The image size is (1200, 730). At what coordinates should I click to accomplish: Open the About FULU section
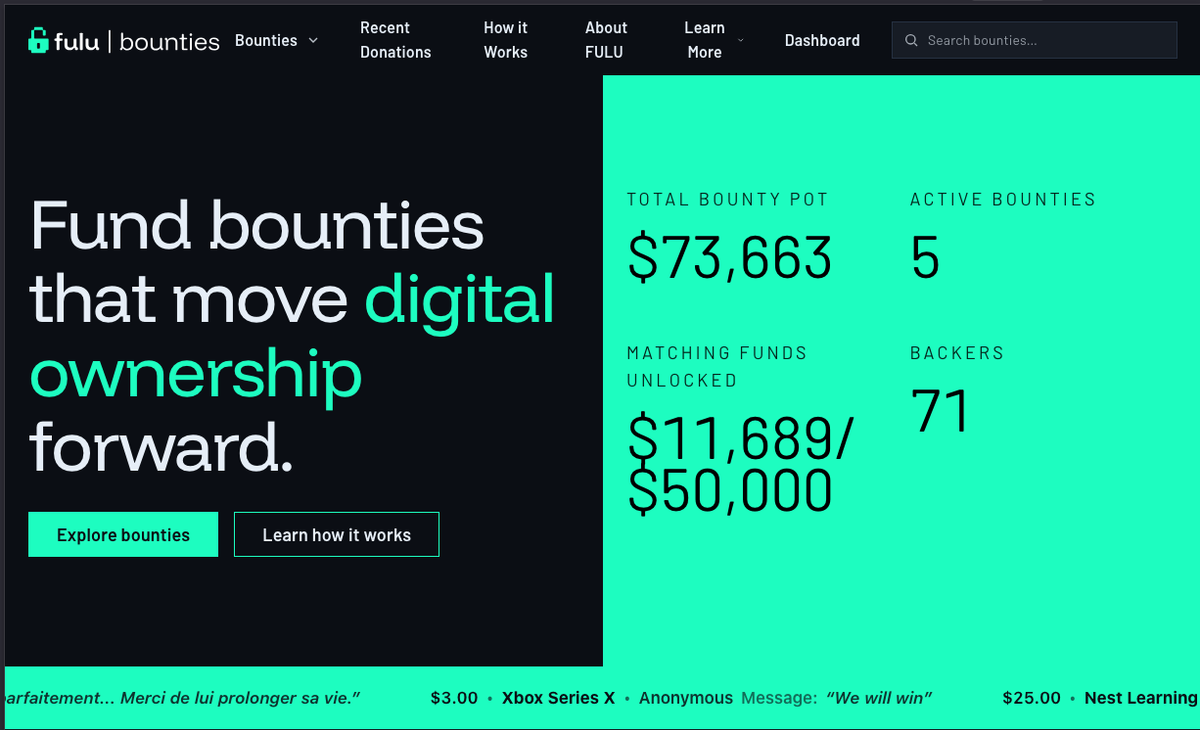pyautogui.click(x=606, y=40)
